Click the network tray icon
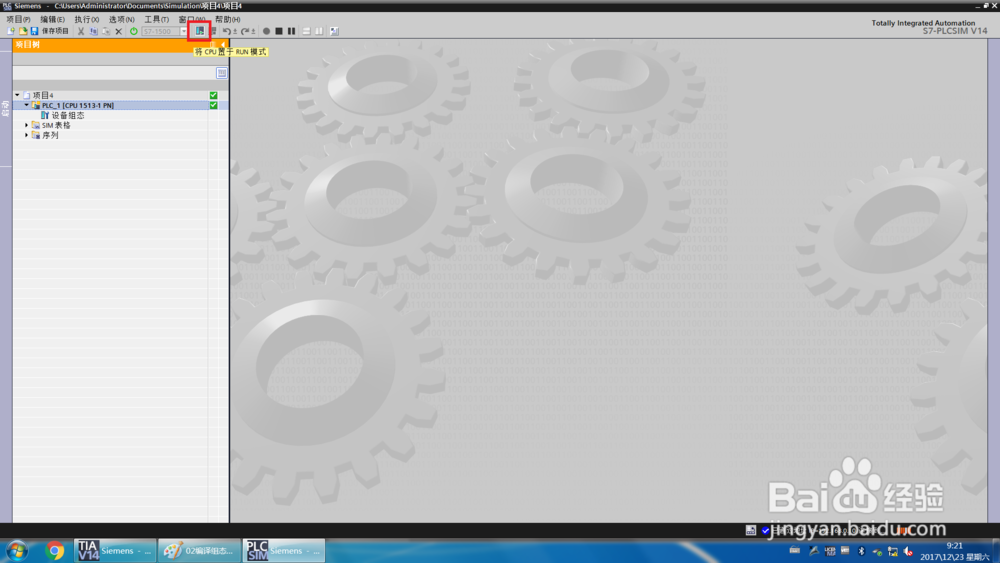 point(892,552)
